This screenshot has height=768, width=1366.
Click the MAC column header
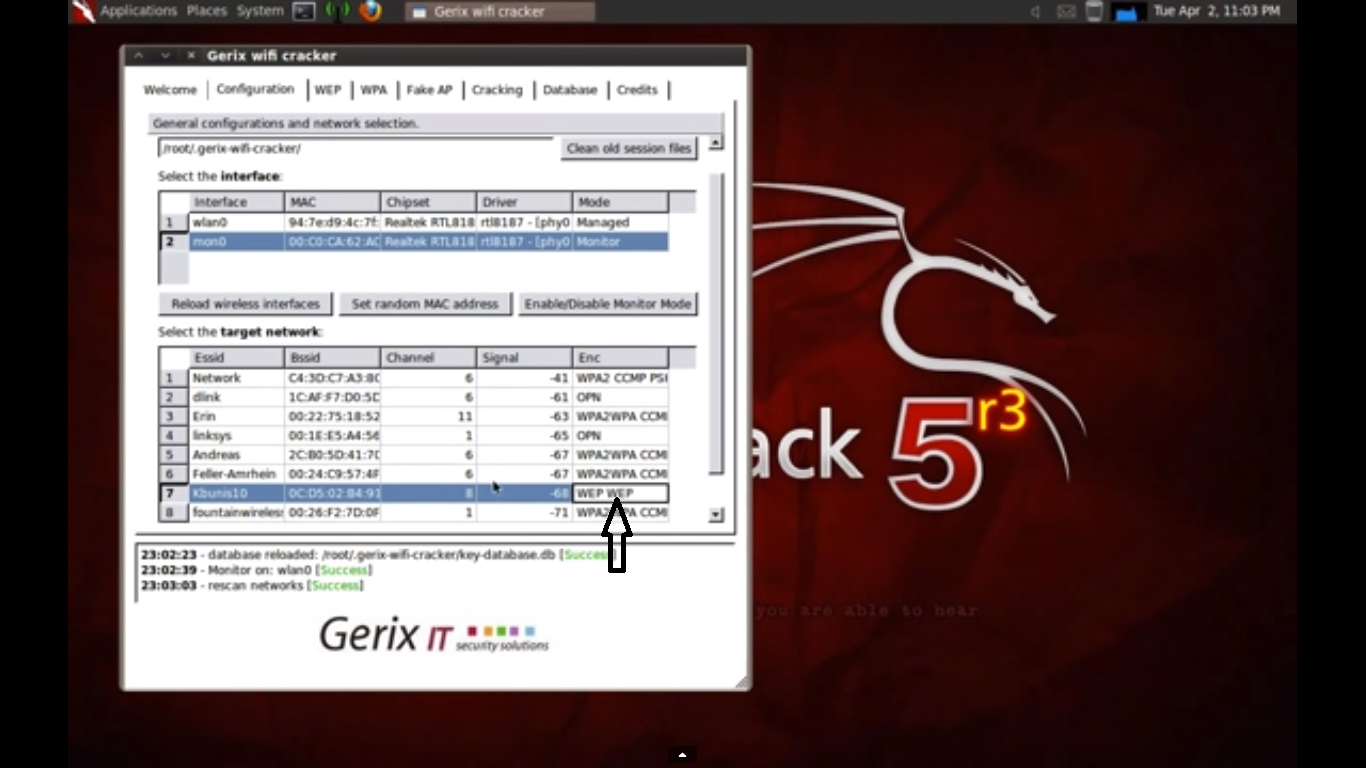click(332, 202)
